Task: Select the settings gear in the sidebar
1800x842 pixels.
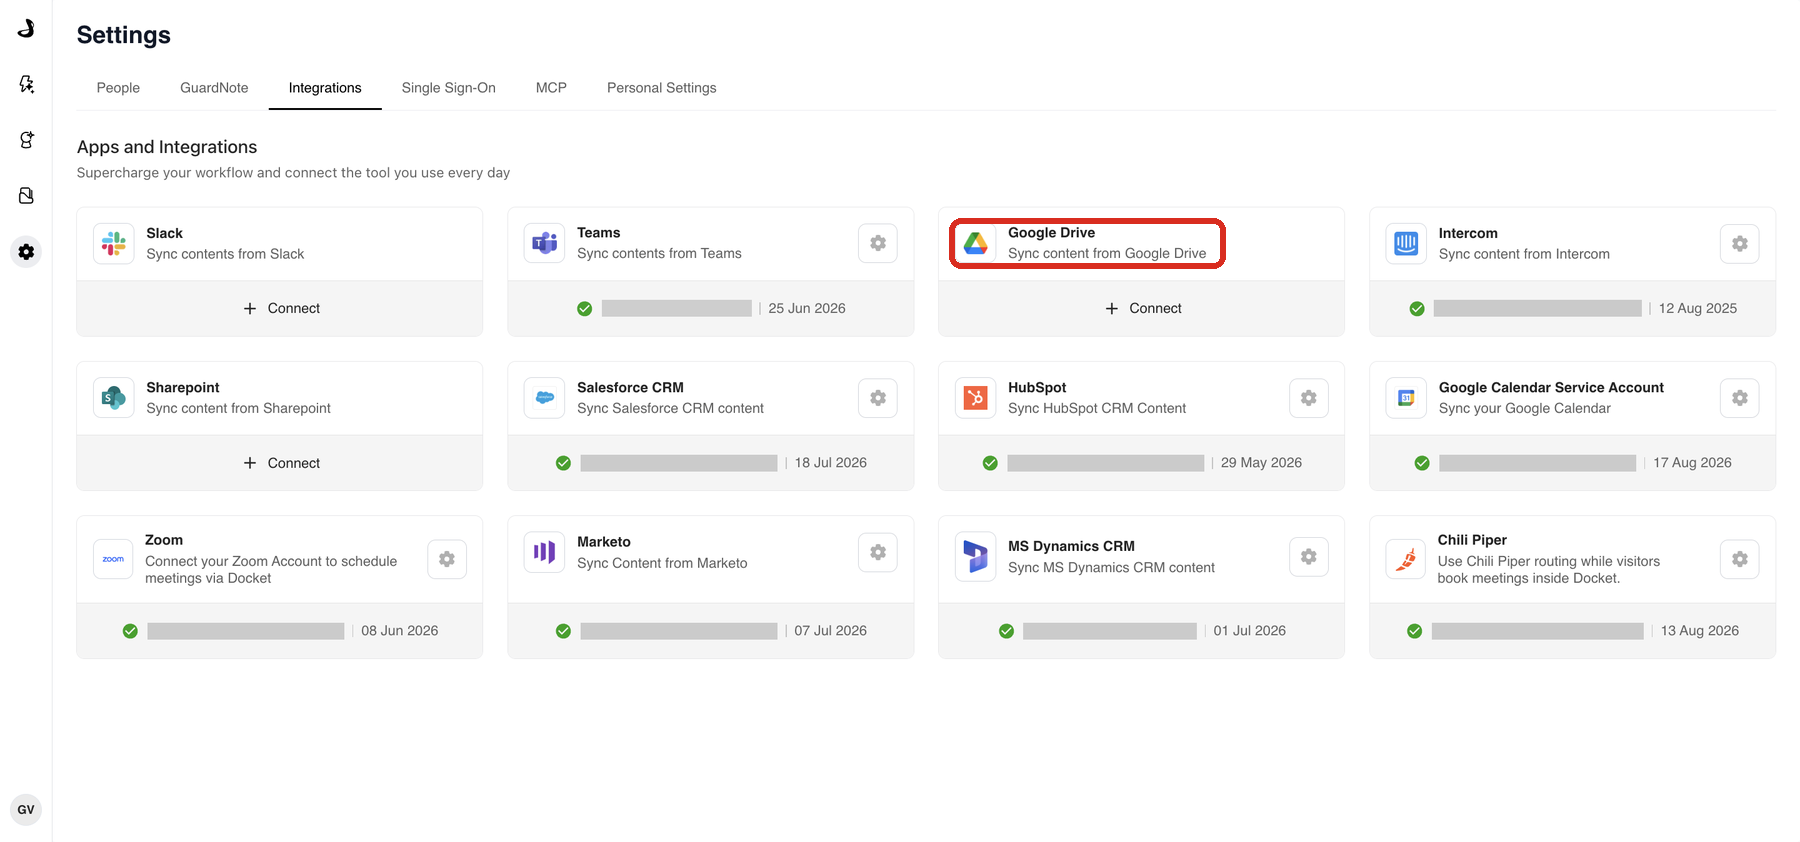Action: [x=26, y=252]
